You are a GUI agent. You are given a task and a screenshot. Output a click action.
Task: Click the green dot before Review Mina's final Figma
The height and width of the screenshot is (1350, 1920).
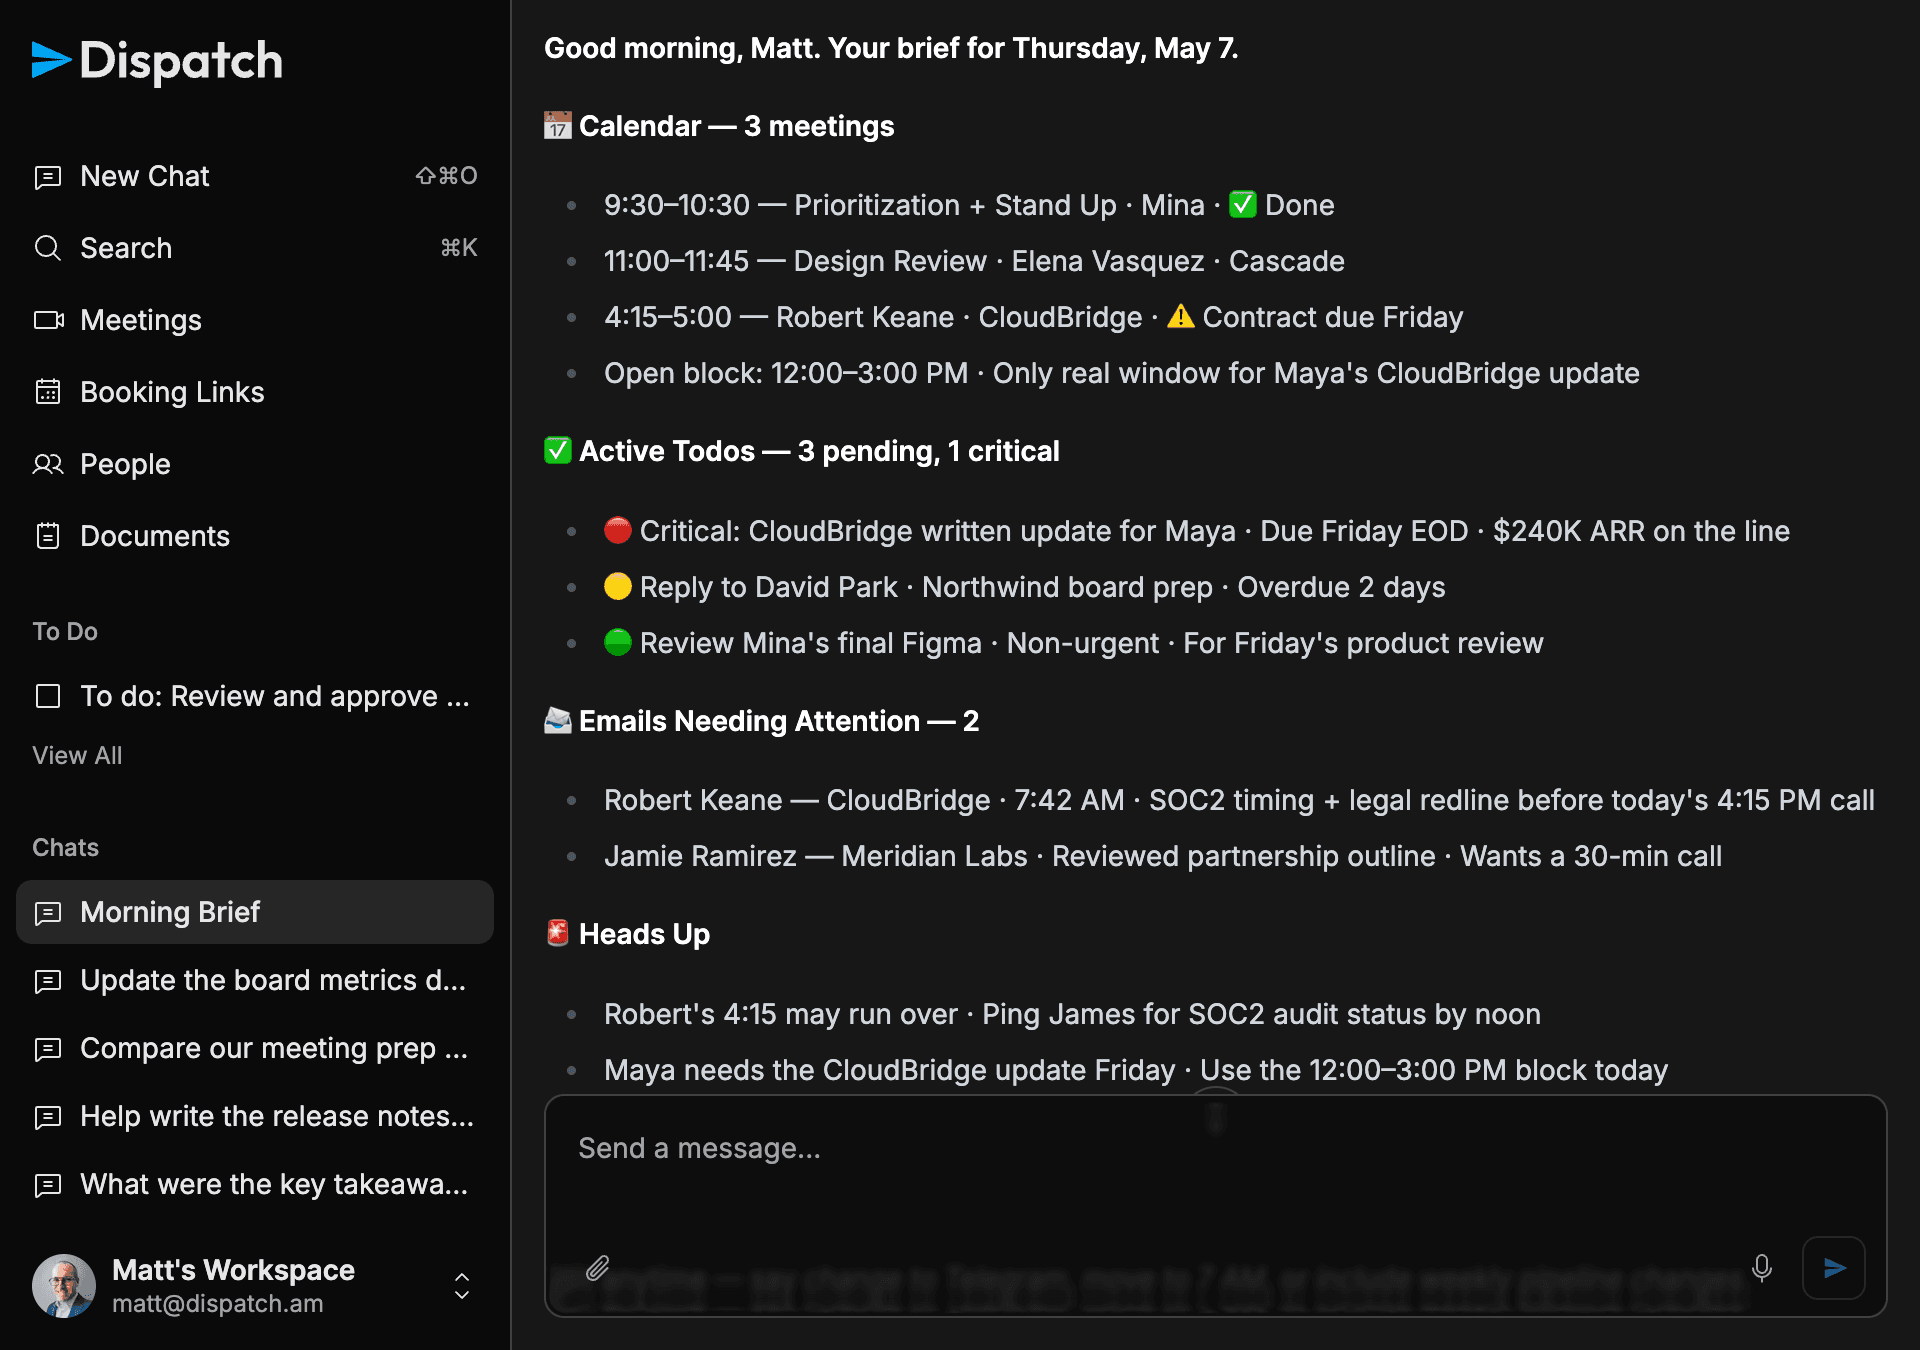pyautogui.click(x=618, y=642)
